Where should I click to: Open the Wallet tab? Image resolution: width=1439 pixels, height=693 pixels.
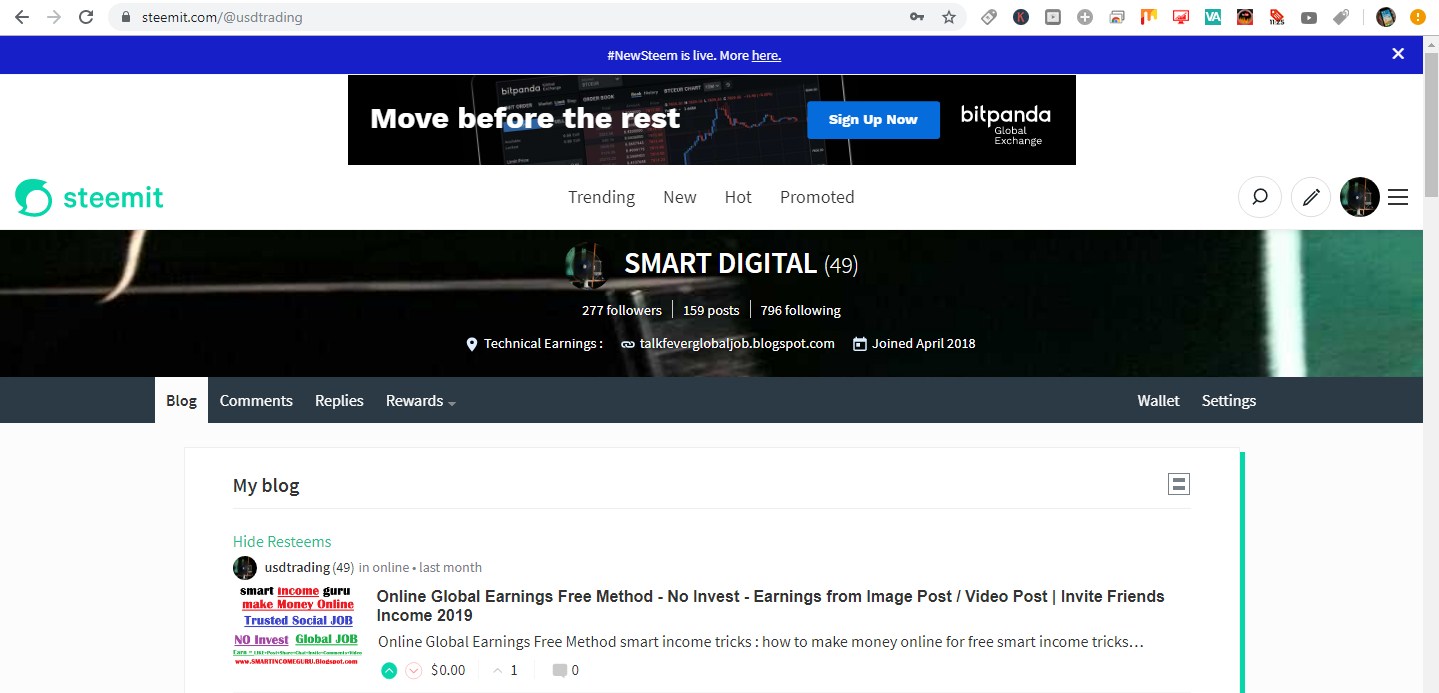[x=1157, y=400]
